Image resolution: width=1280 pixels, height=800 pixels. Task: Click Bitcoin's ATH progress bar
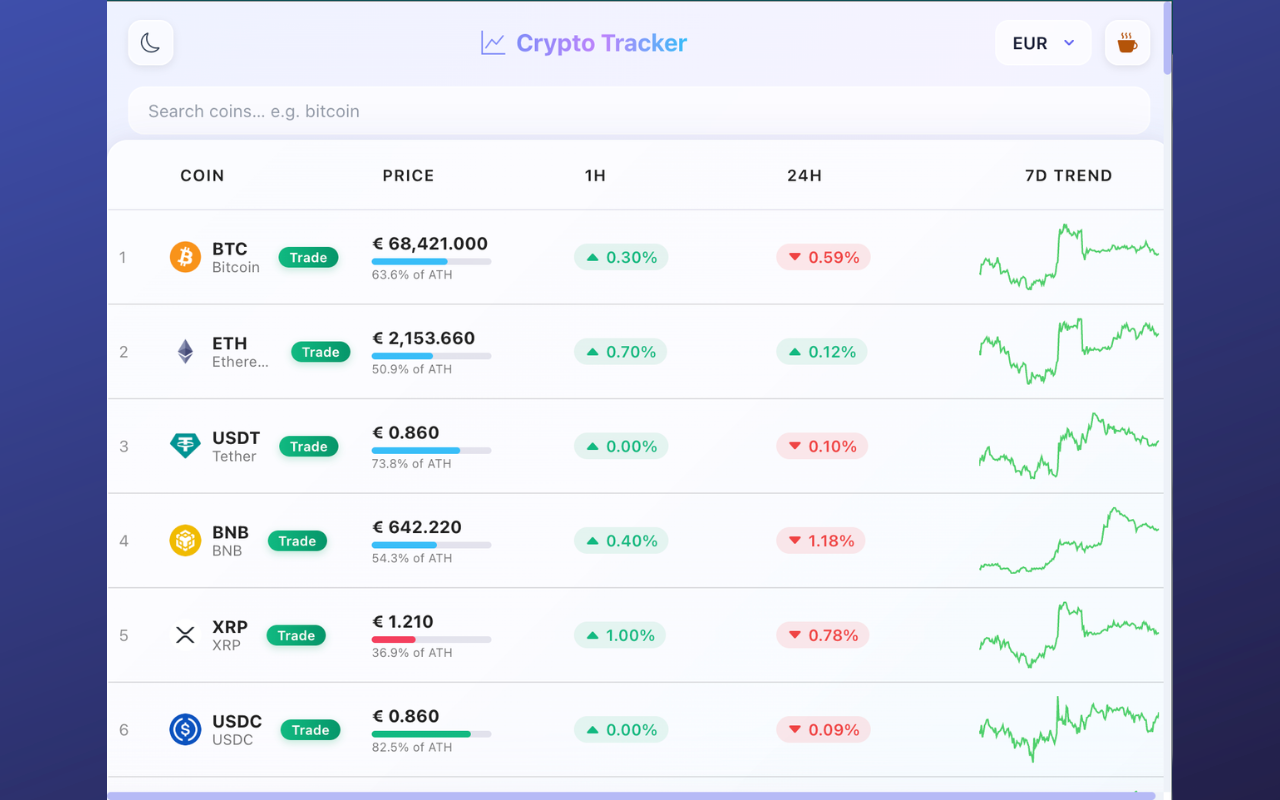tap(431, 261)
